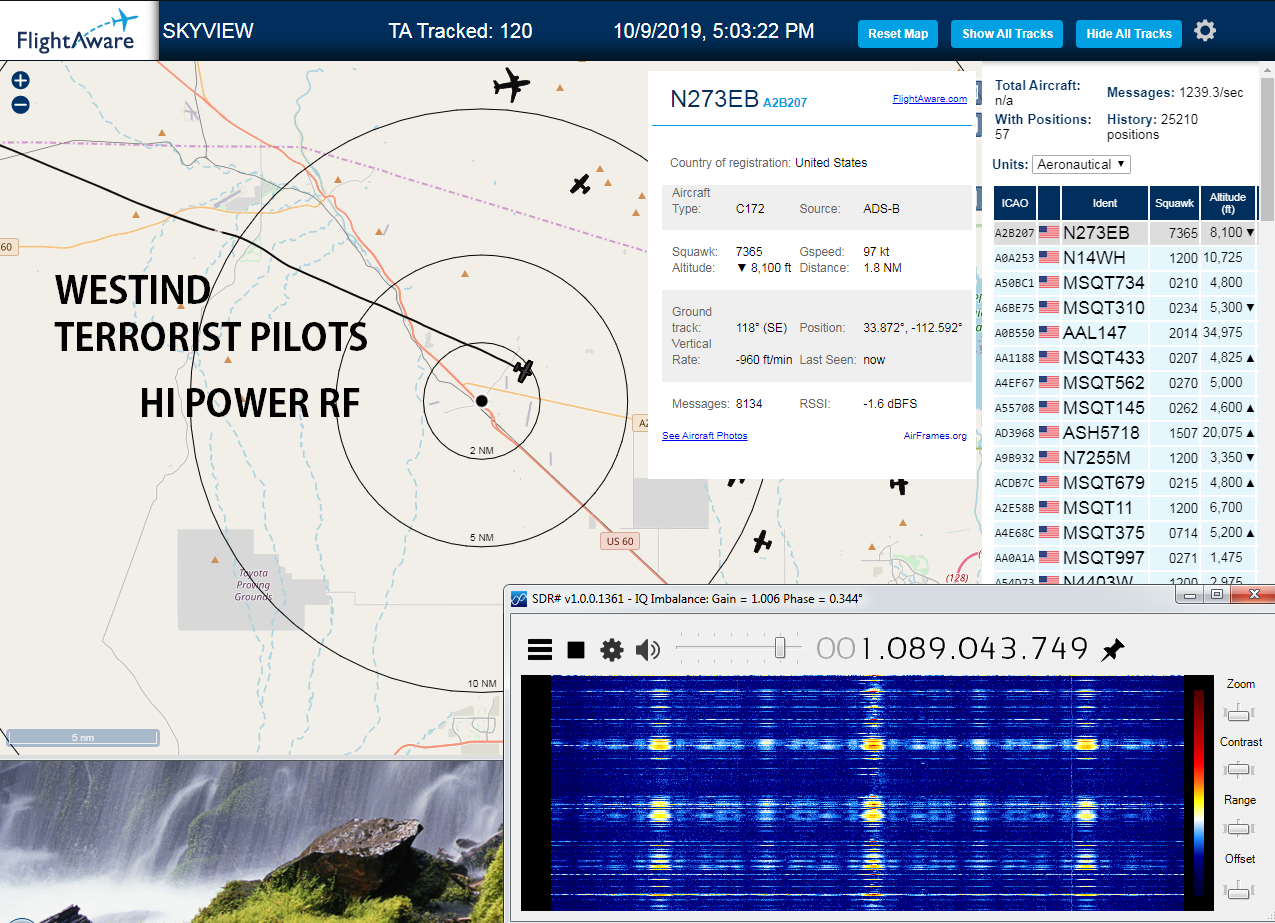Zoom out the map with minus button
The height and width of the screenshot is (923, 1275).
pyautogui.click(x=20, y=105)
